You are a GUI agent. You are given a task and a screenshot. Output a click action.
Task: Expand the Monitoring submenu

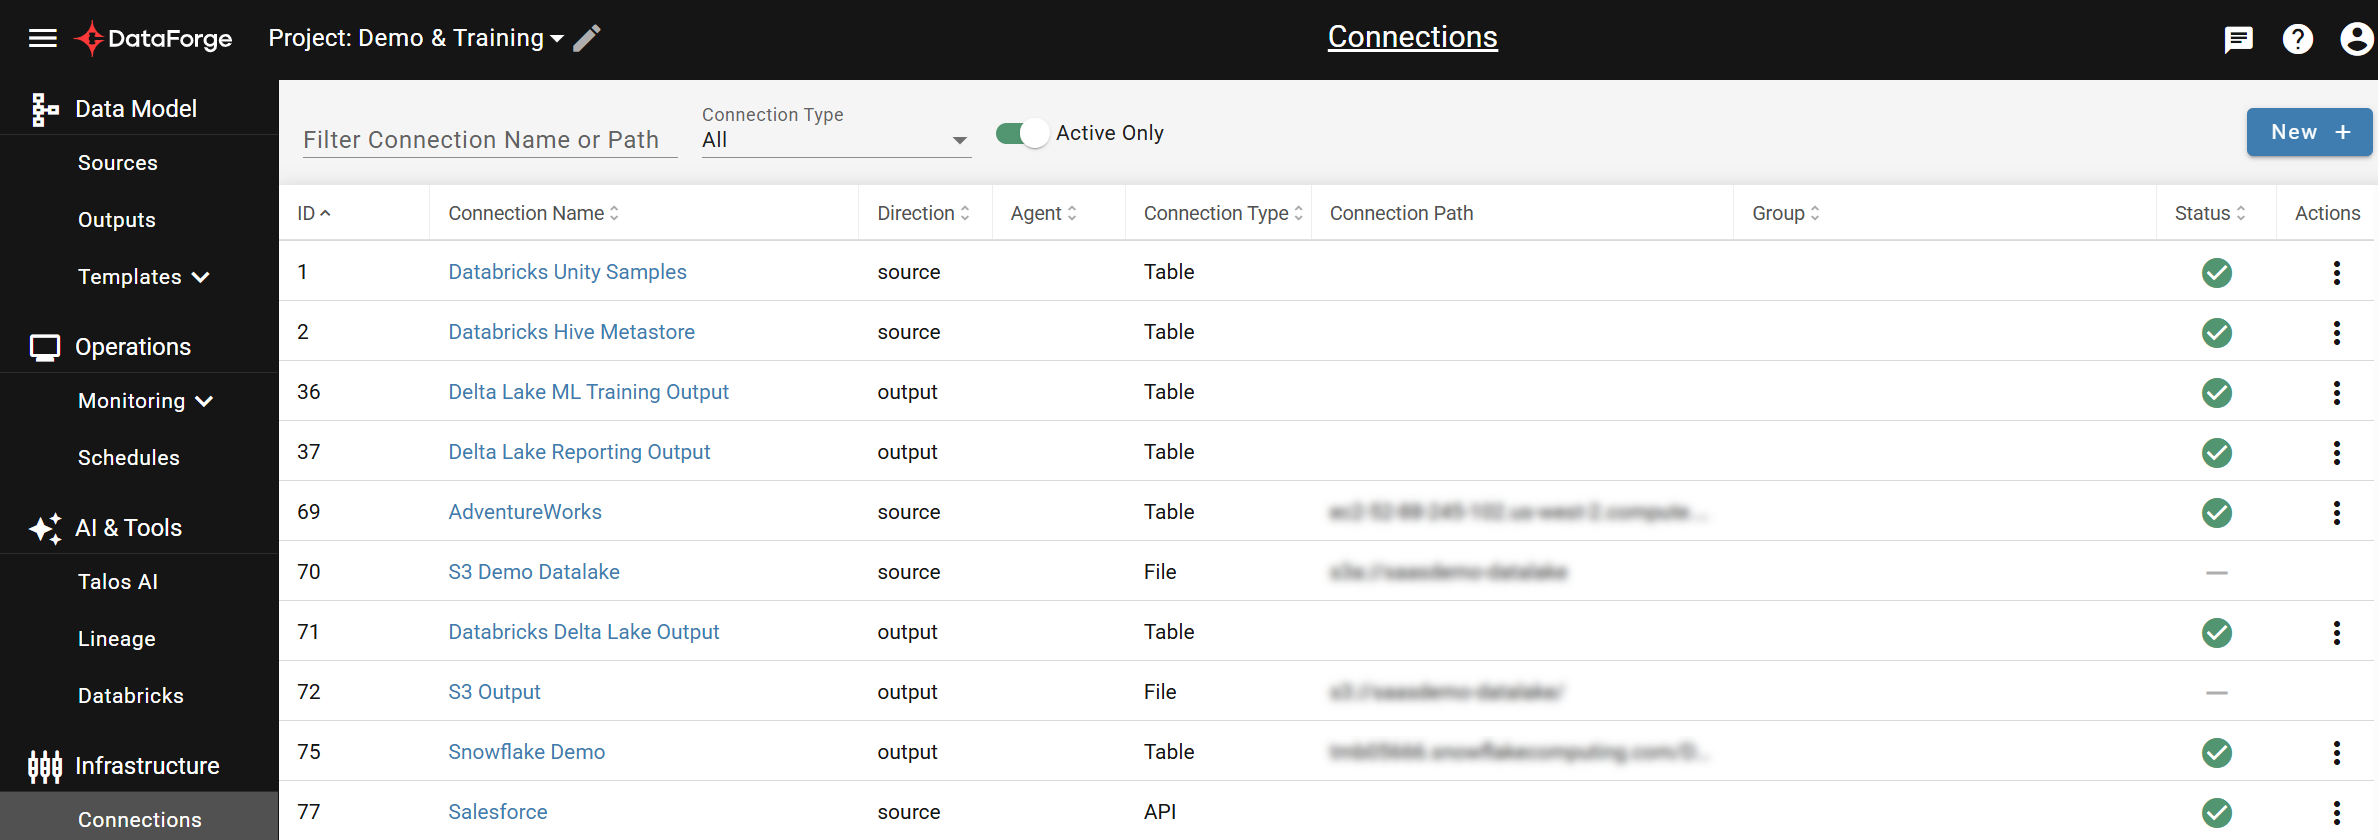[x=146, y=401]
